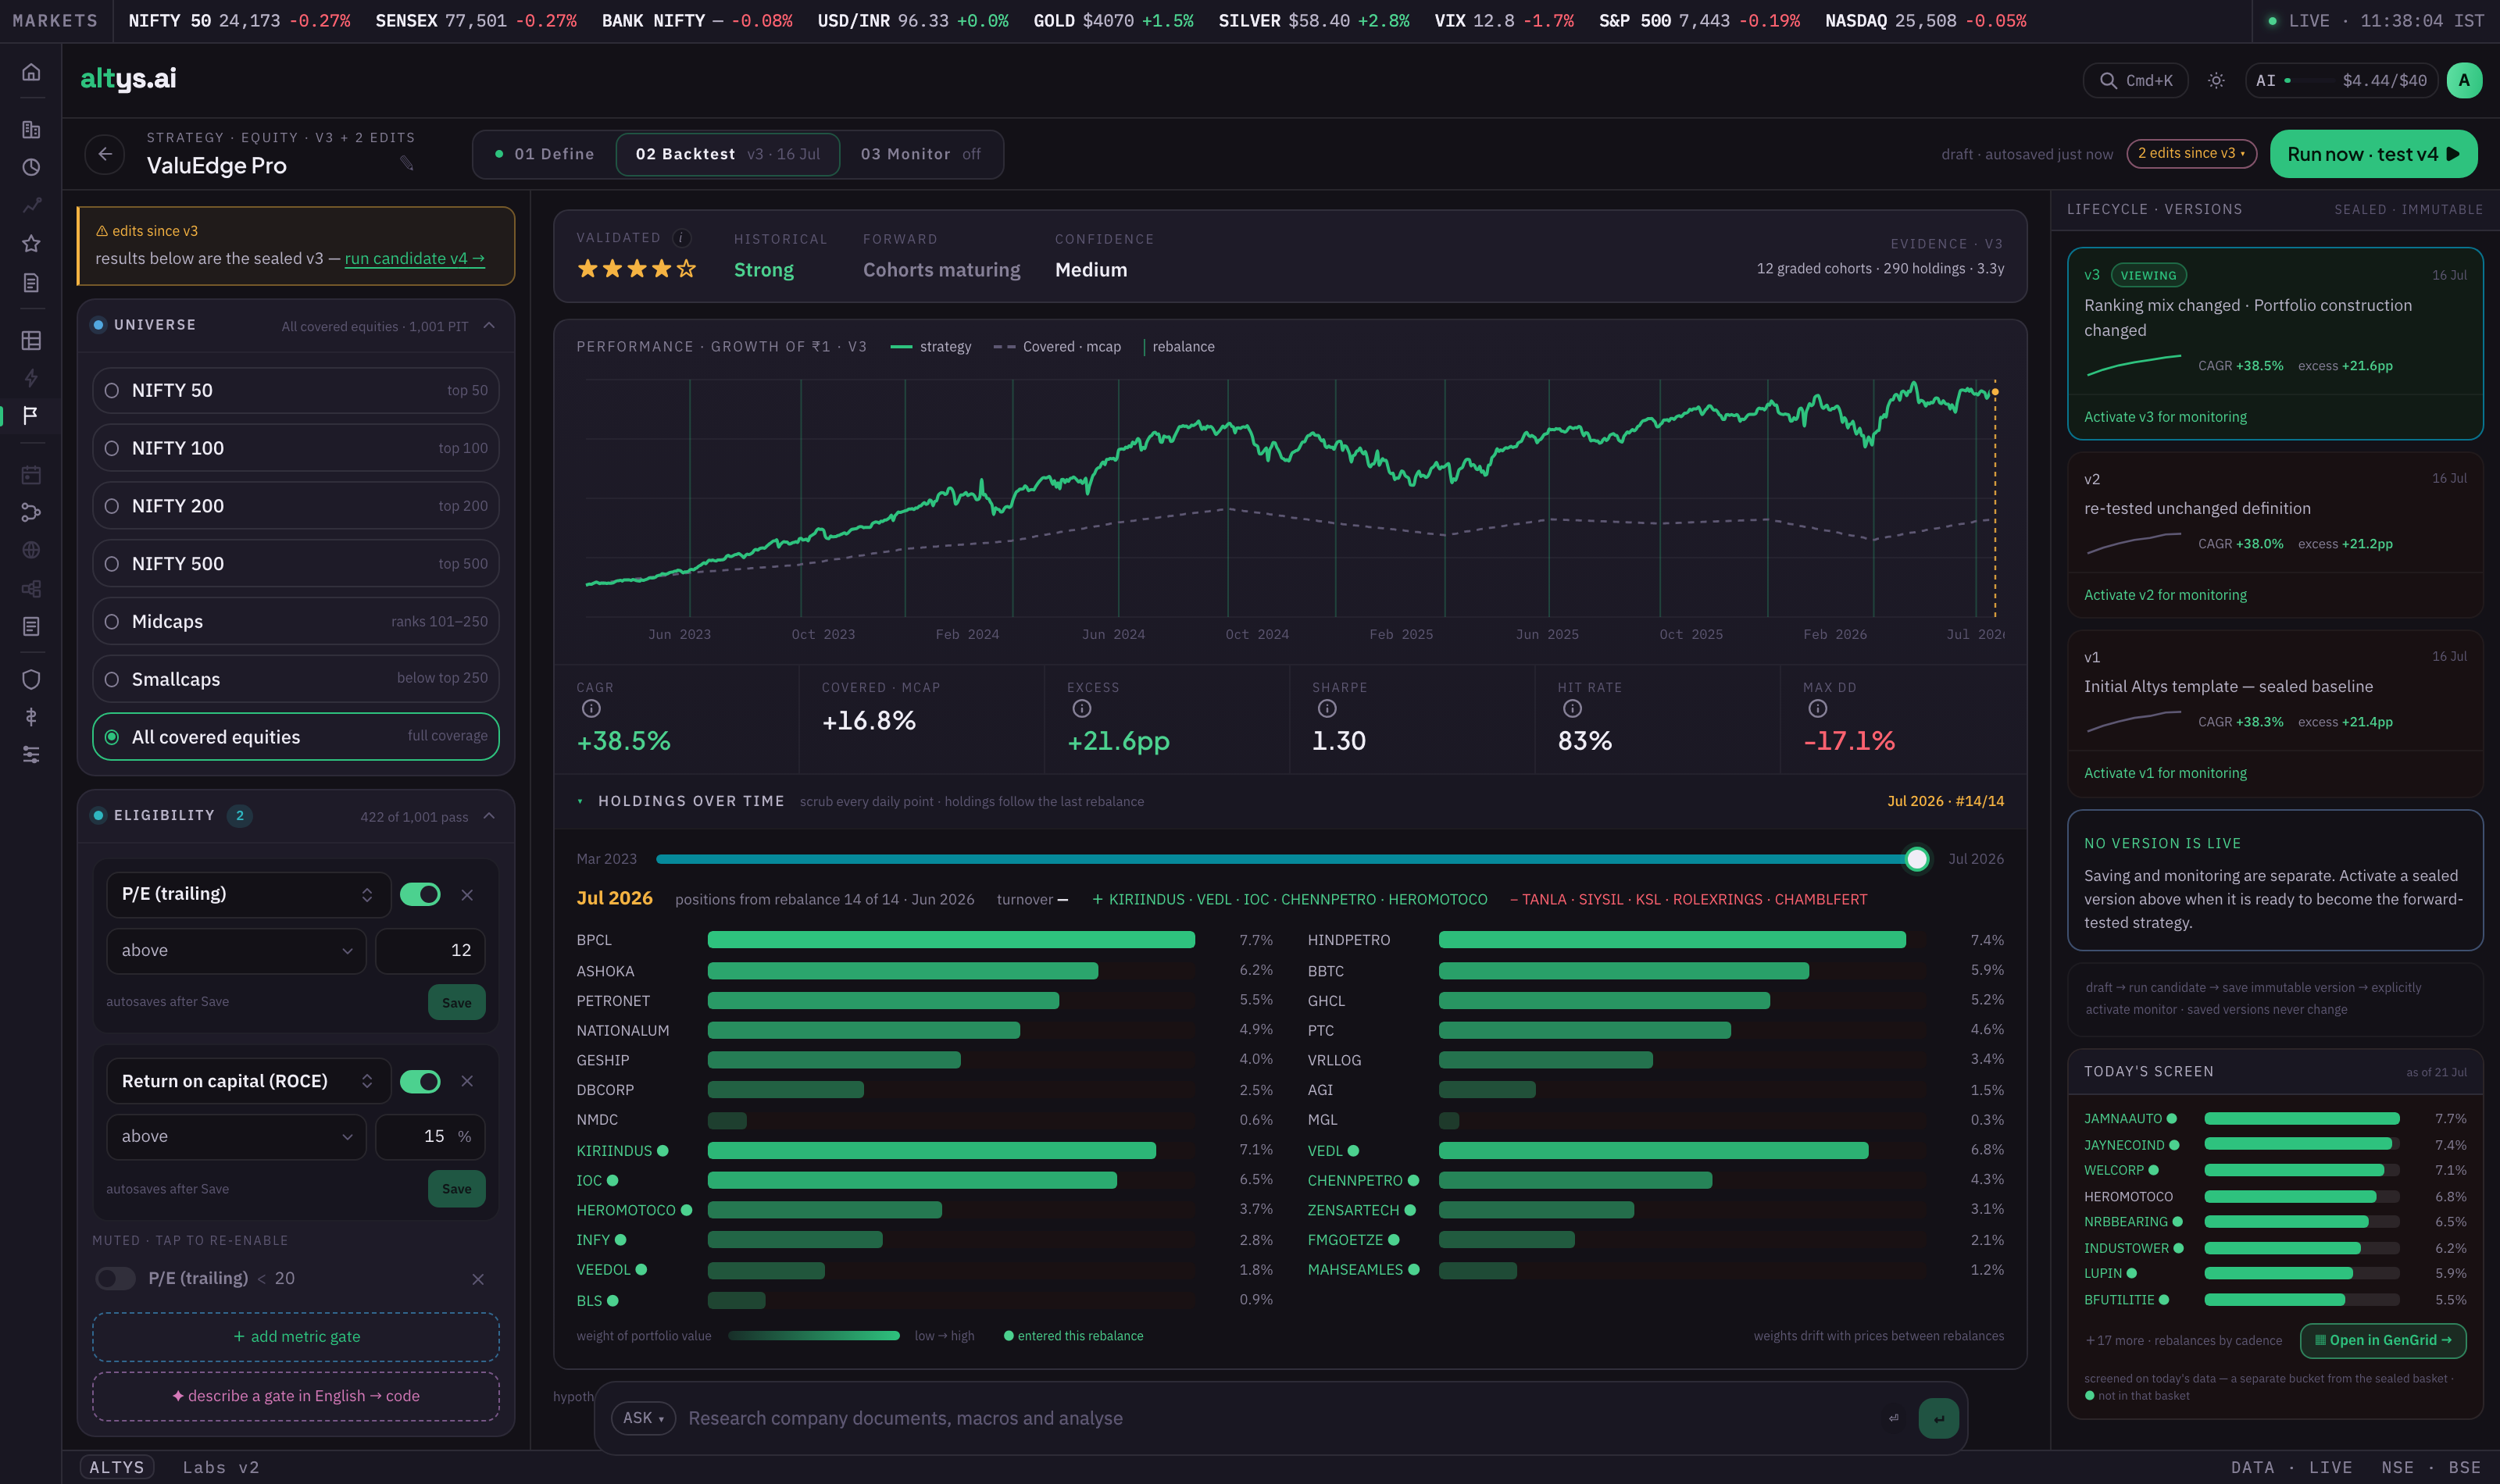Open the sliders settings sidebar icon

(31, 755)
